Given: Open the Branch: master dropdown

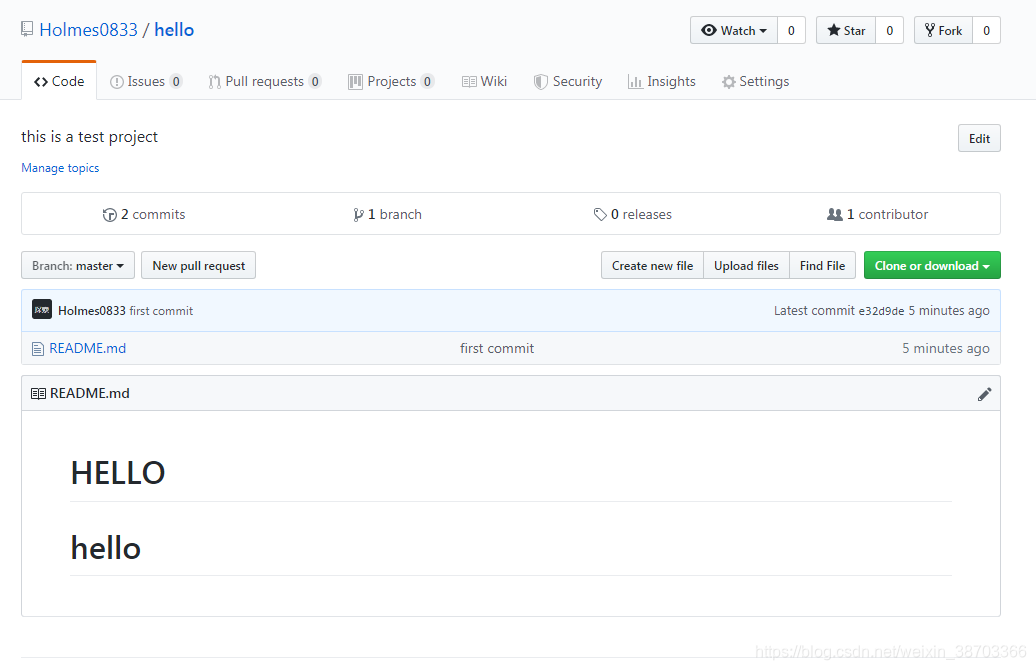Looking at the screenshot, I should (78, 266).
